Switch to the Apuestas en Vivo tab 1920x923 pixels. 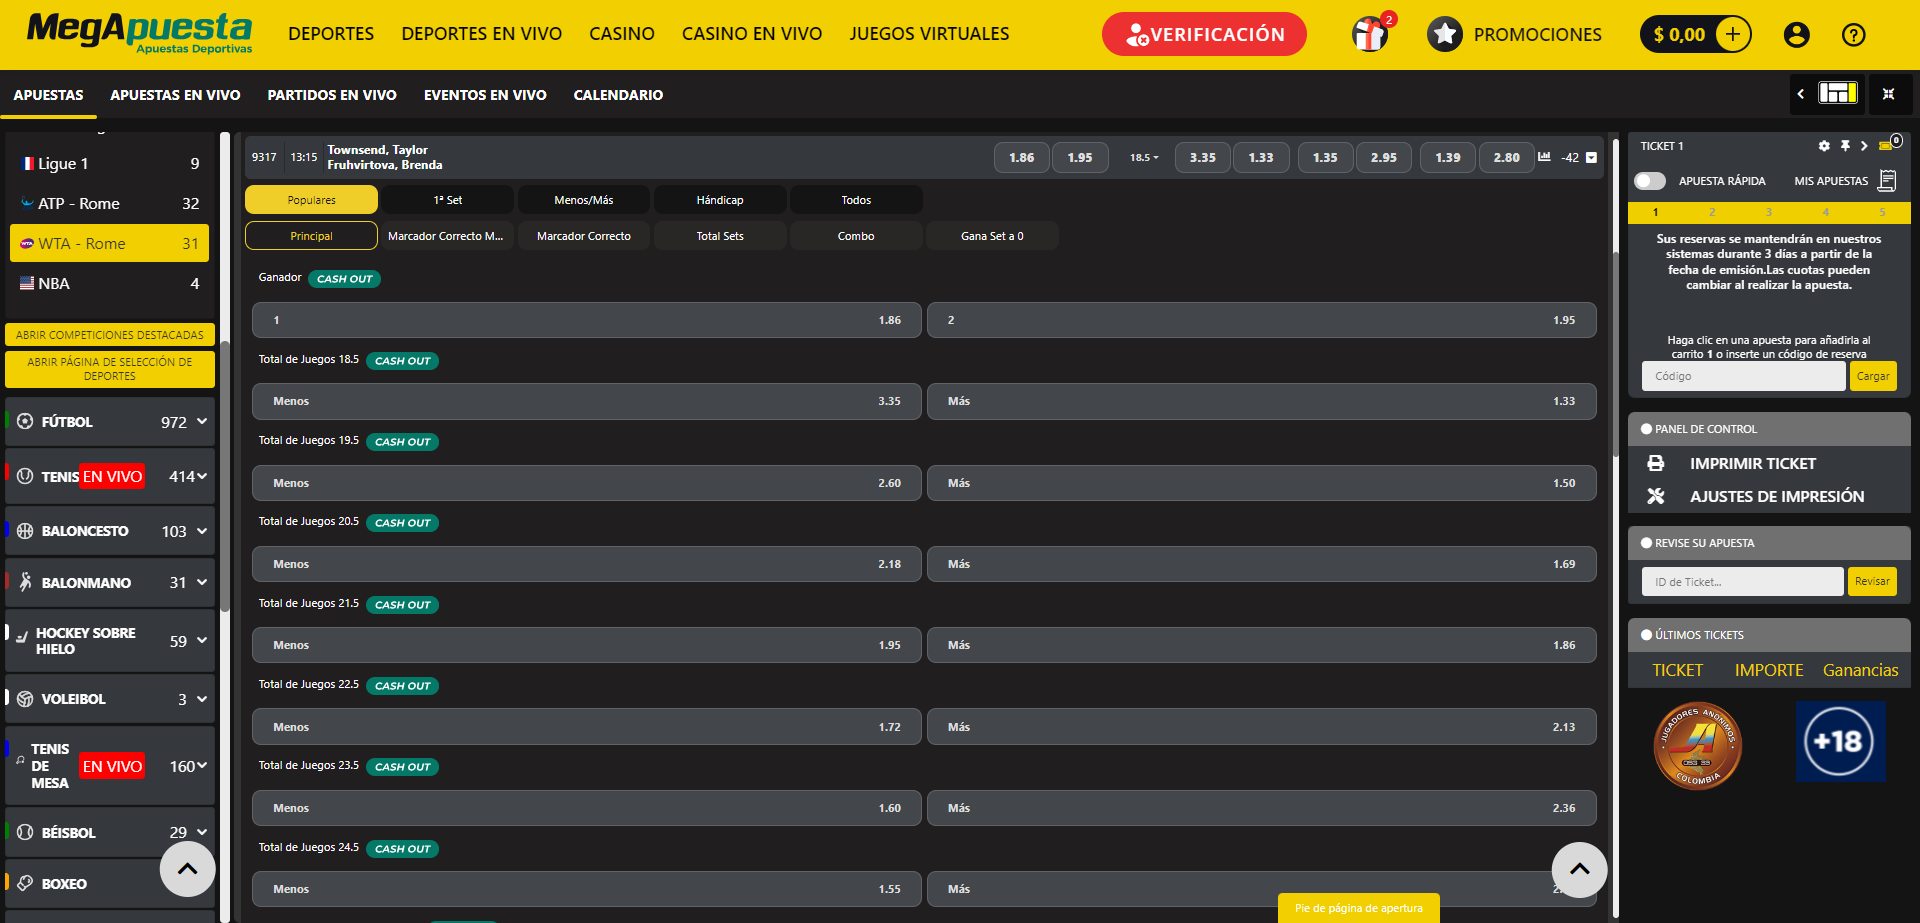tap(175, 95)
